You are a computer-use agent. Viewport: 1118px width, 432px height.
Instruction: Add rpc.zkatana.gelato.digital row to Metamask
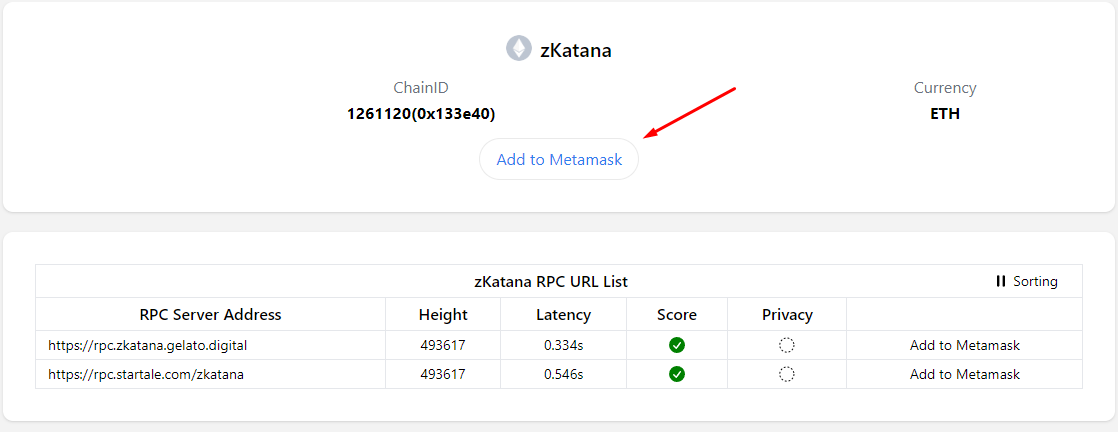pos(964,345)
